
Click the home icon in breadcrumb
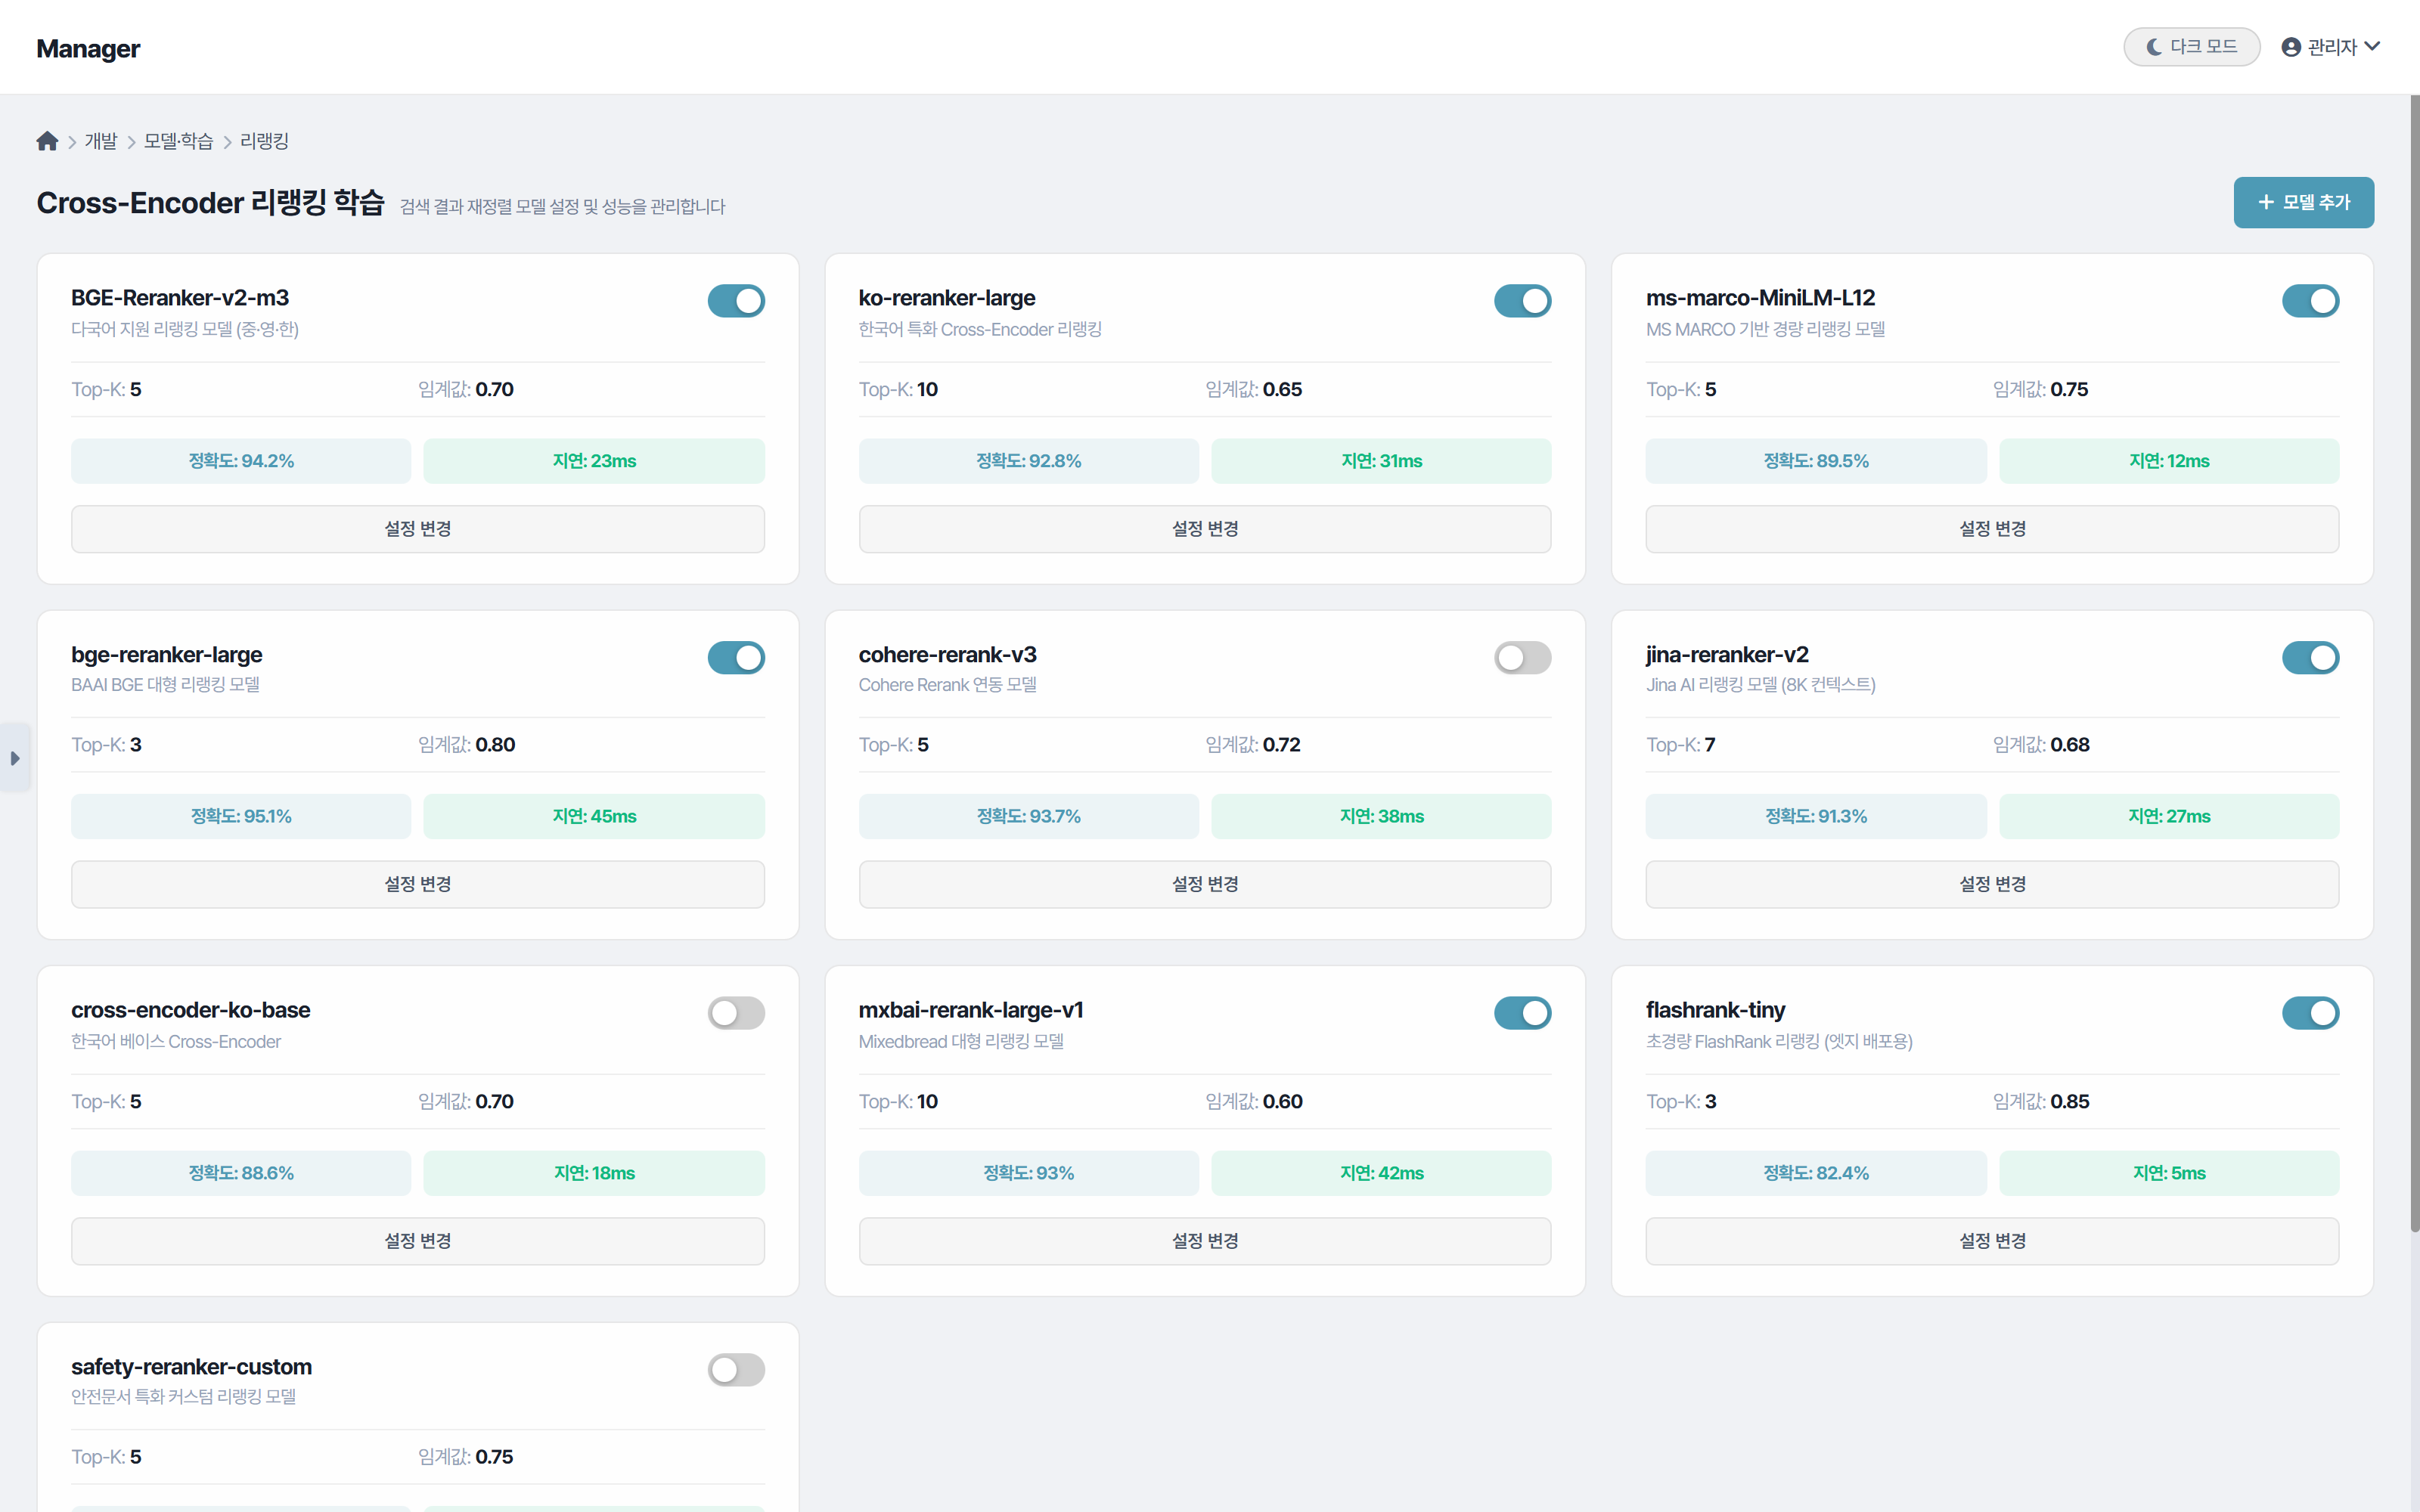47,141
